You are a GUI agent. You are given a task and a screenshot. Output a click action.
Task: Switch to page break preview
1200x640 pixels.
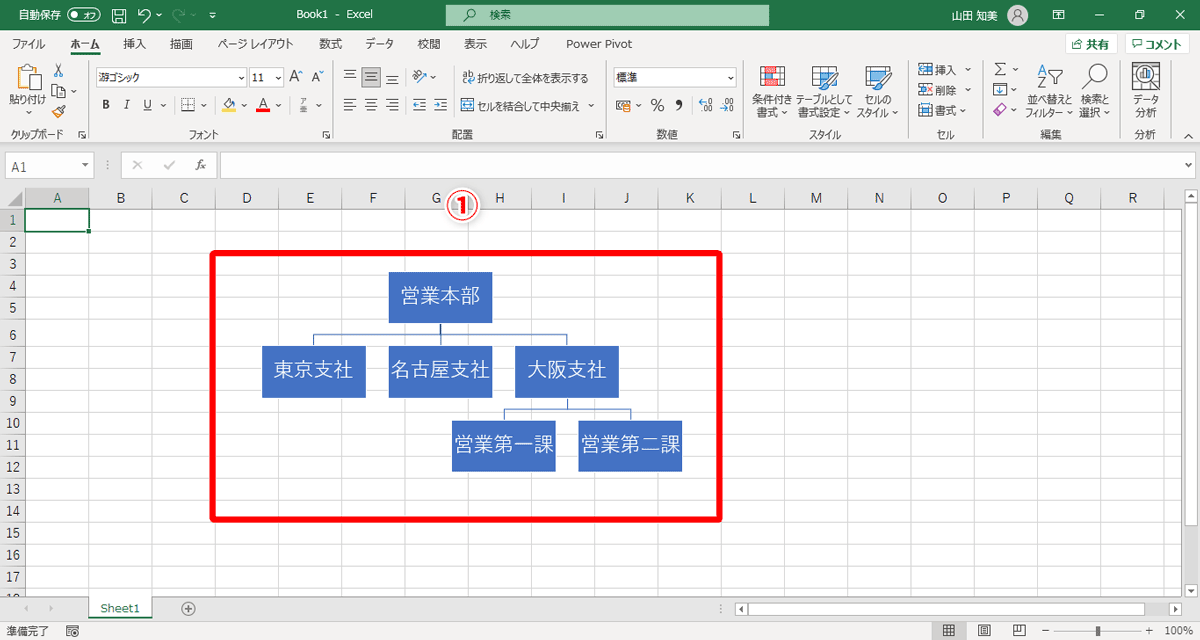1020,631
